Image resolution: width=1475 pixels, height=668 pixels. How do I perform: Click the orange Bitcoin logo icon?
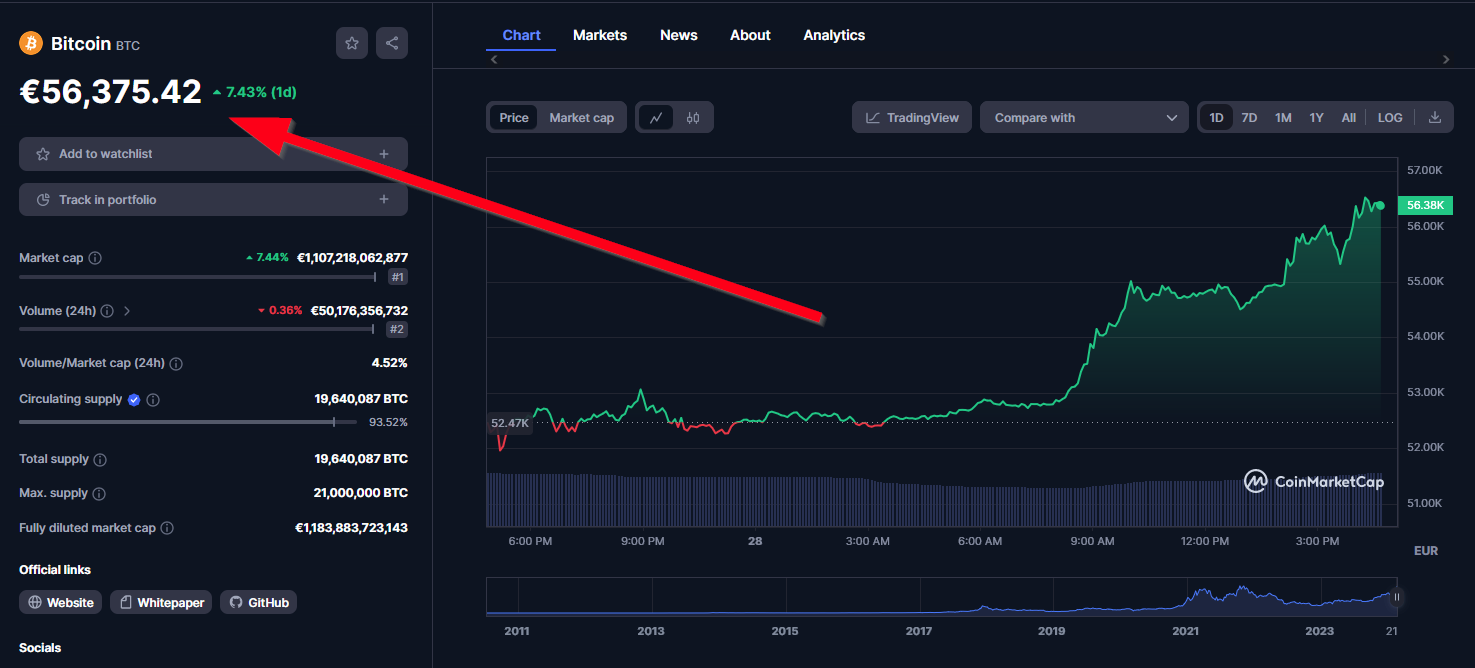pos(31,43)
